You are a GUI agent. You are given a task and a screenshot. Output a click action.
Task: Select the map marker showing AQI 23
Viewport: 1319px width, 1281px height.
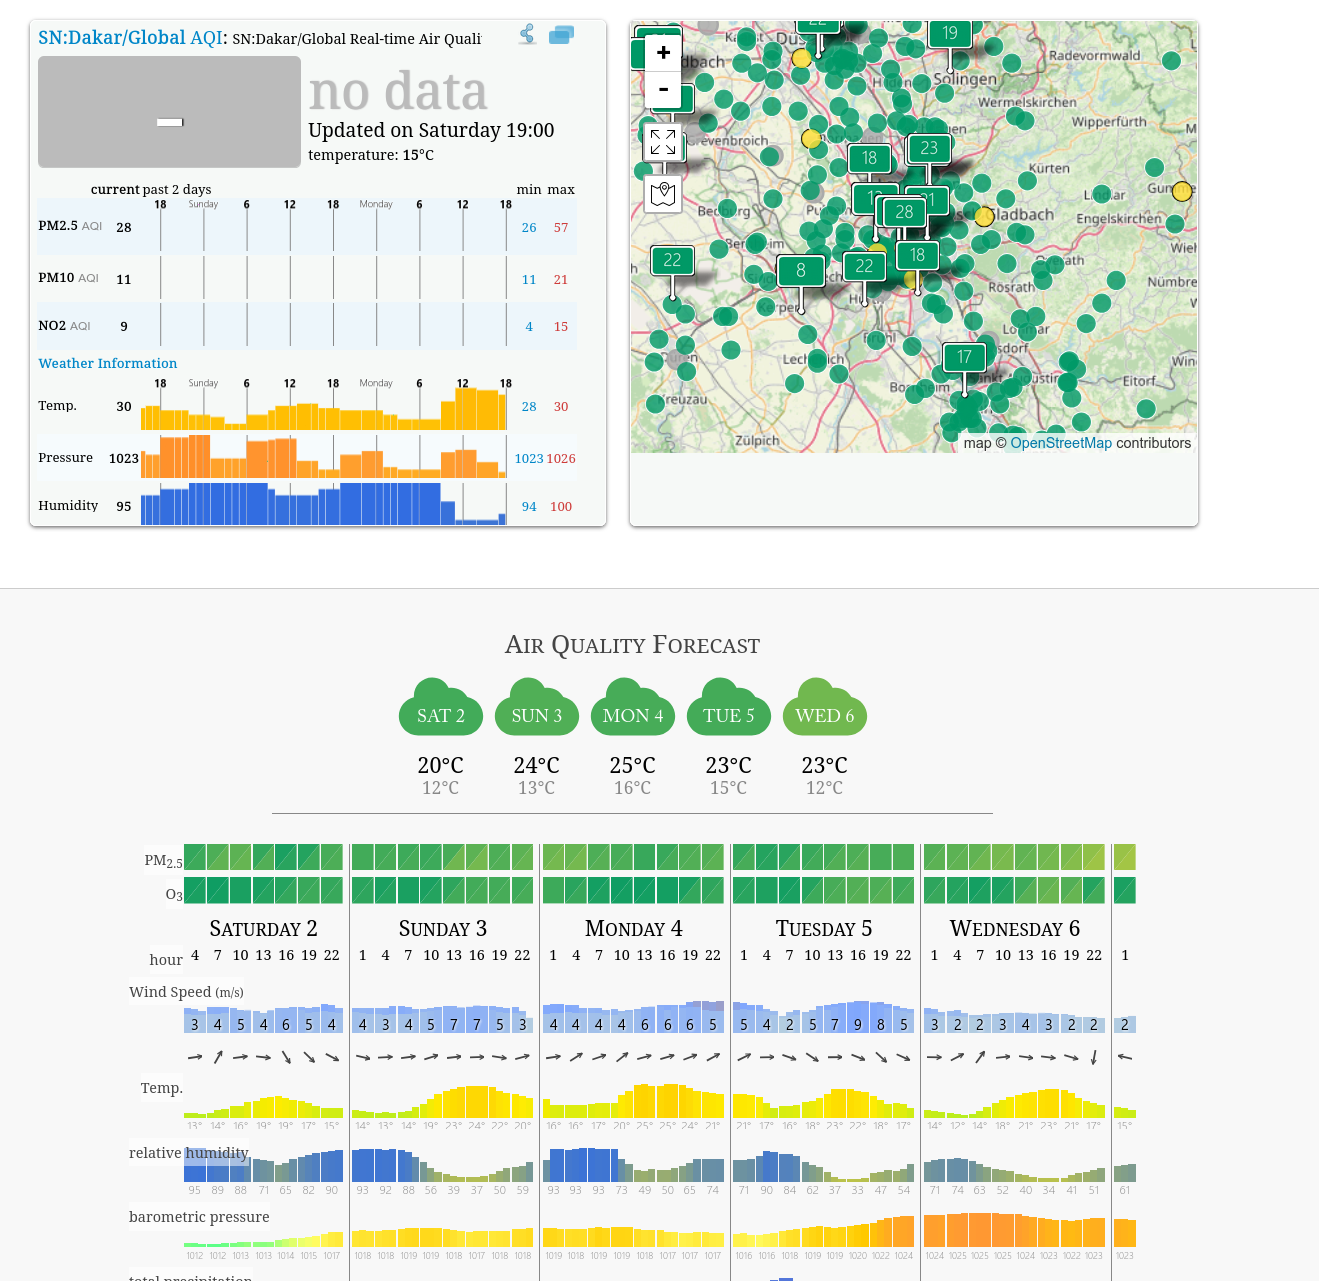coord(929,148)
